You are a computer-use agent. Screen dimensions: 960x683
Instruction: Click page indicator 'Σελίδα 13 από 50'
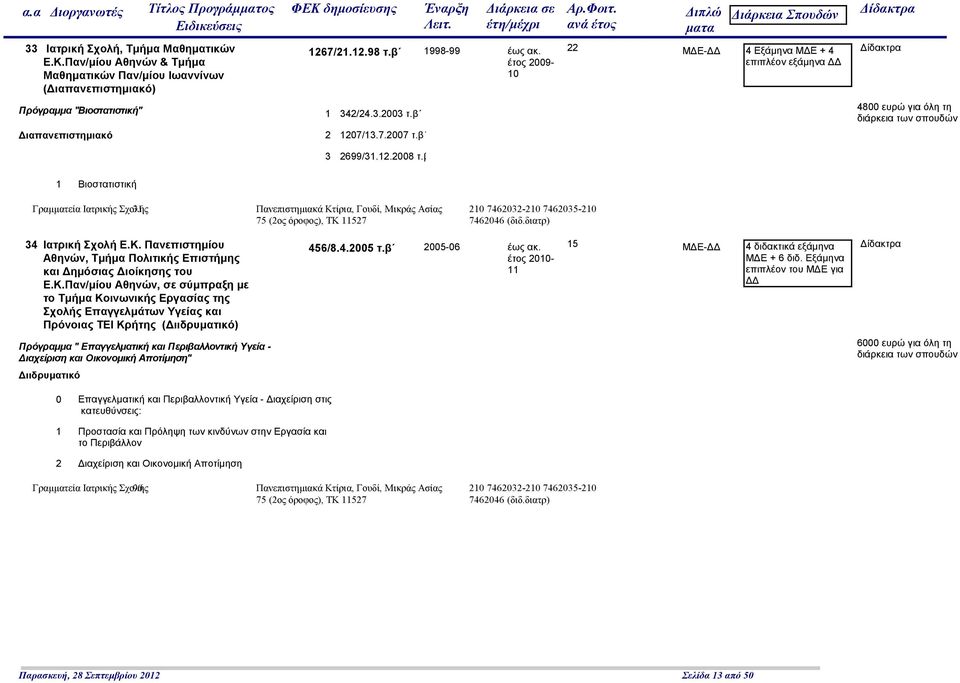coord(718,676)
